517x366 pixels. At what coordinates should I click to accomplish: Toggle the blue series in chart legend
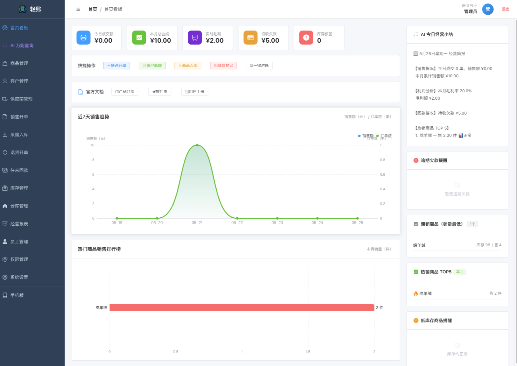click(366, 136)
